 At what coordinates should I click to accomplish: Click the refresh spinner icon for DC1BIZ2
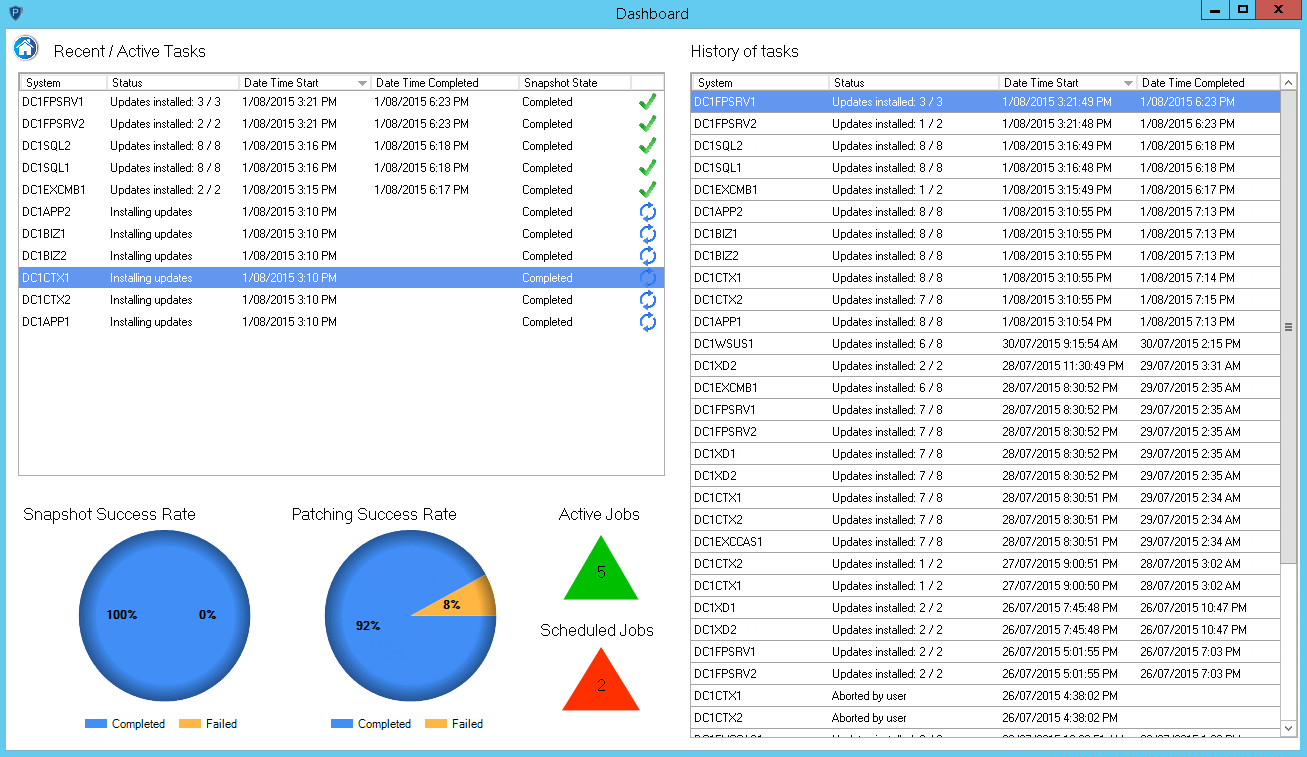click(x=647, y=255)
